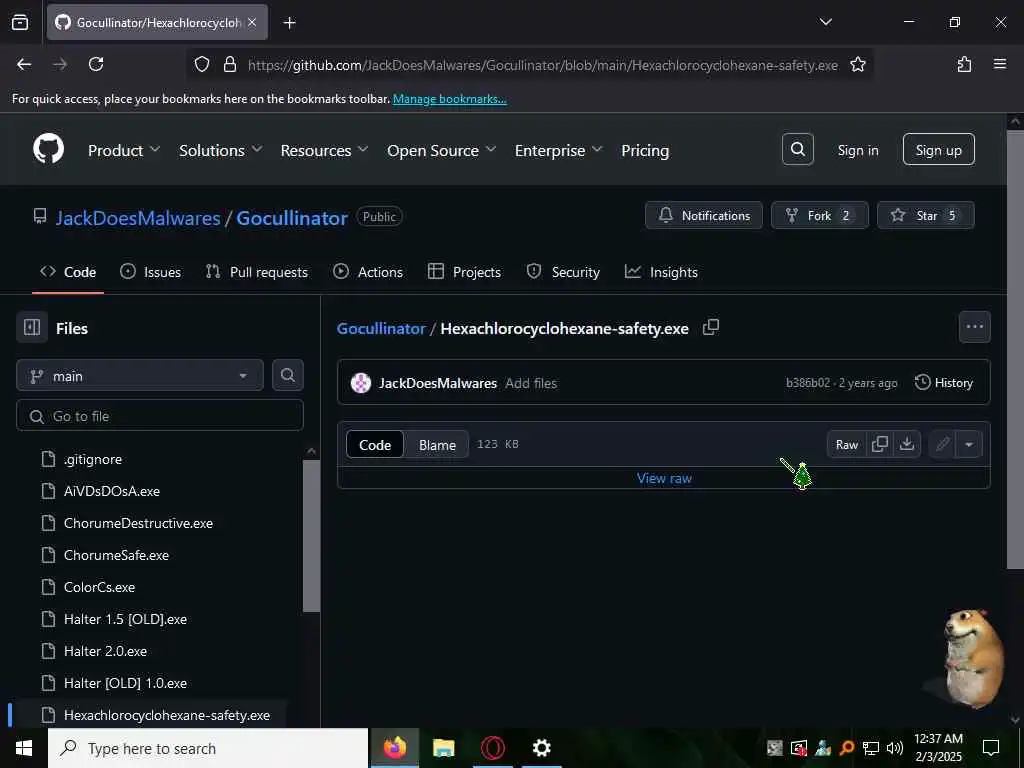Copy raw file contents icon
1024x768 pixels.
click(x=880, y=444)
